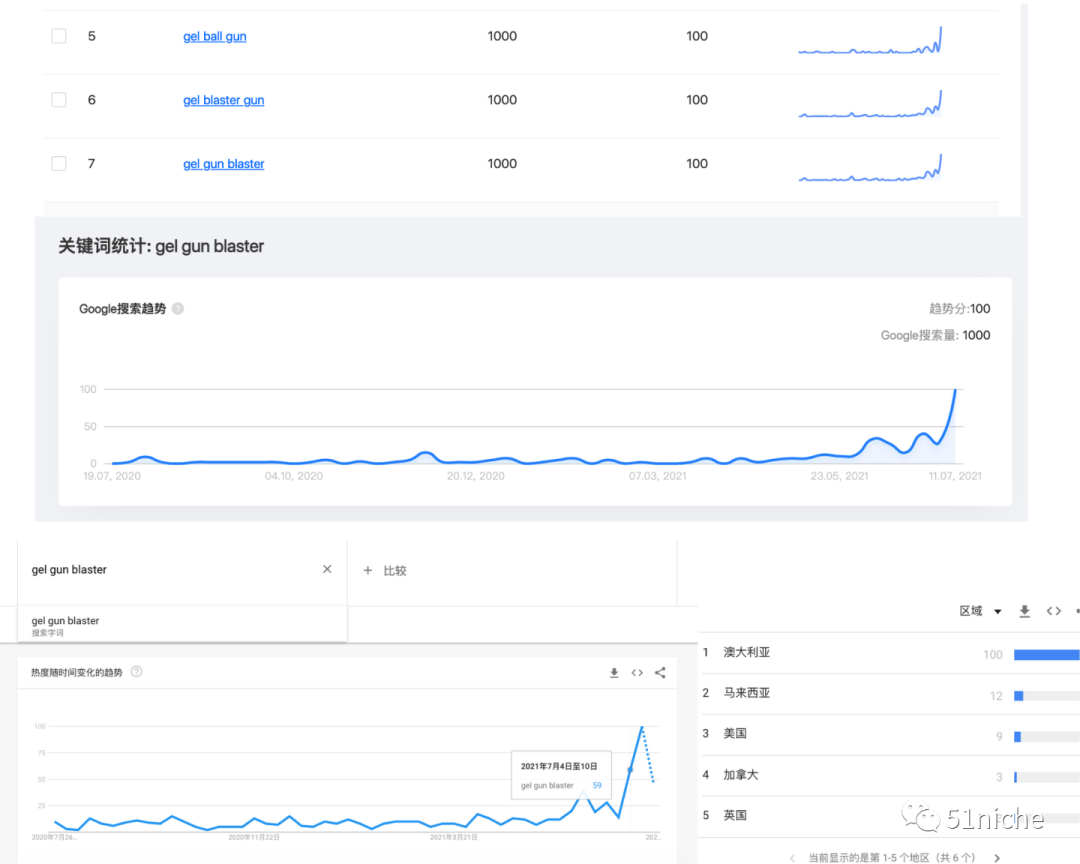
Task: Click the 澳大利亚 value 100 bar
Action: (1046, 655)
